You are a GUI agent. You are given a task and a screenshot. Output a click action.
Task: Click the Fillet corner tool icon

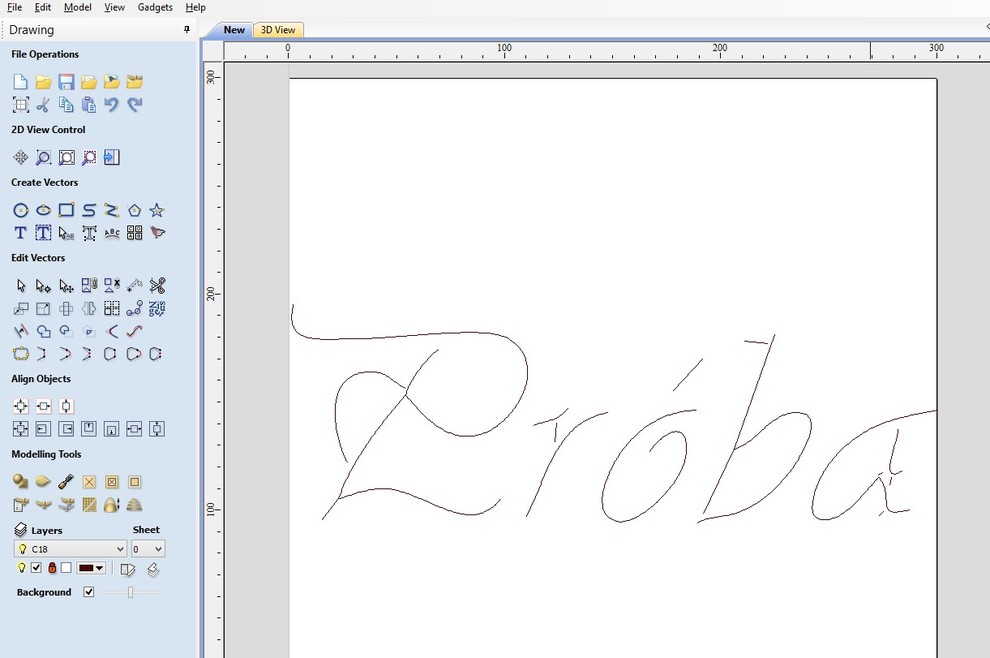[x=112, y=331]
